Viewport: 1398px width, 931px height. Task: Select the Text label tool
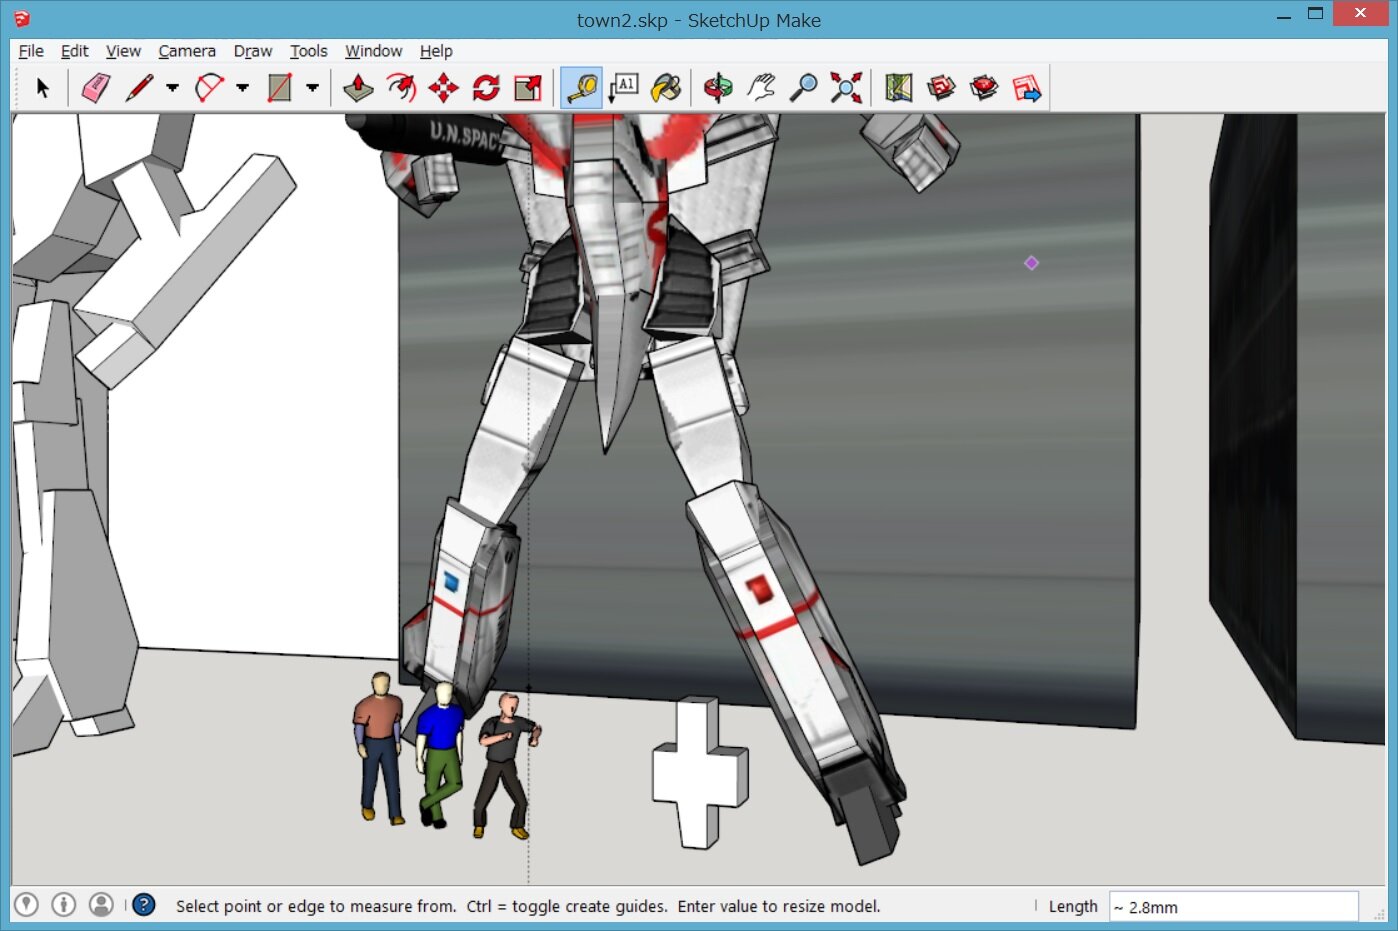click(x=624, y=88)
